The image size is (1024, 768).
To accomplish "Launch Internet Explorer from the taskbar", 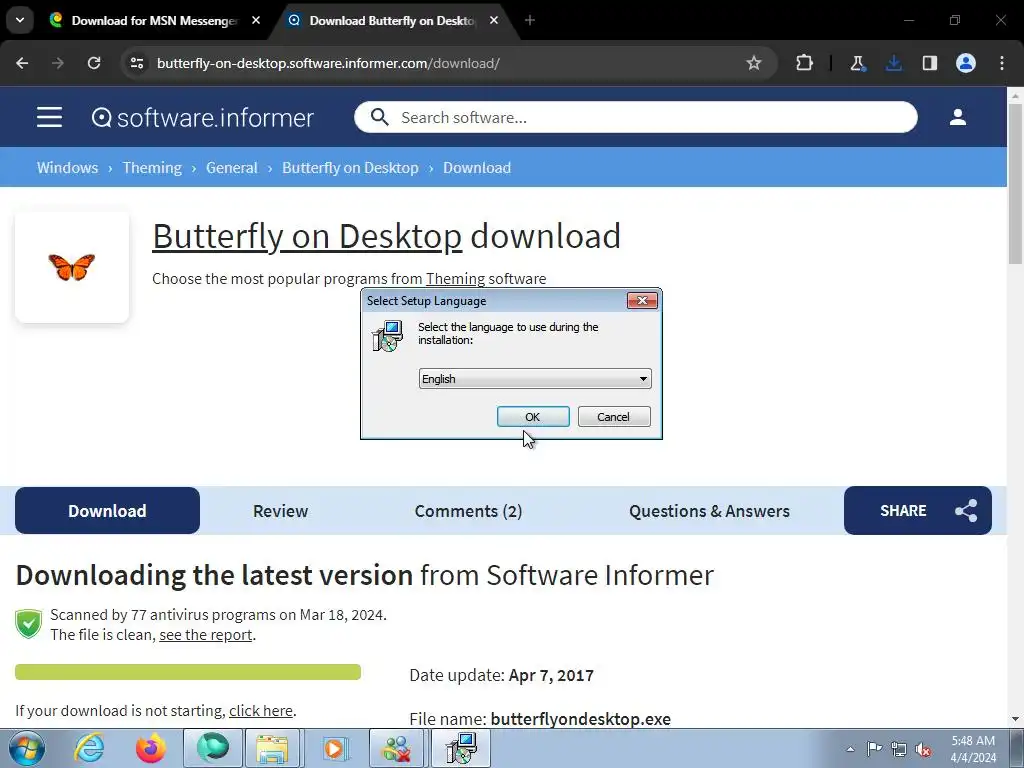I will point(89,748).
